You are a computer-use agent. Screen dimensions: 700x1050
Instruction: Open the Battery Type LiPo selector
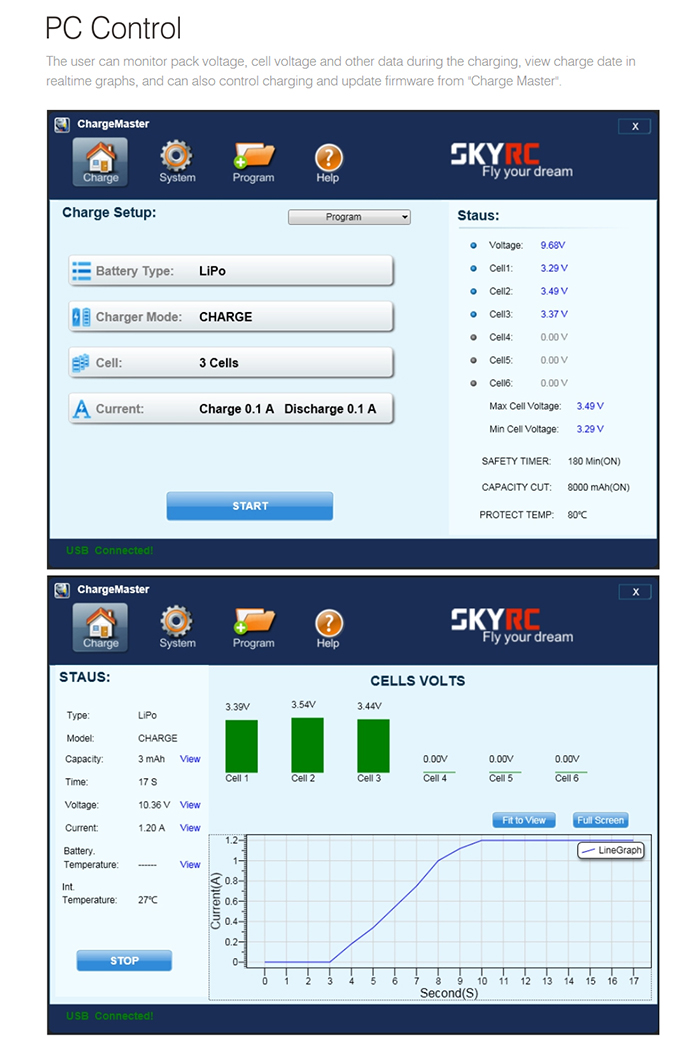[231, 271]
